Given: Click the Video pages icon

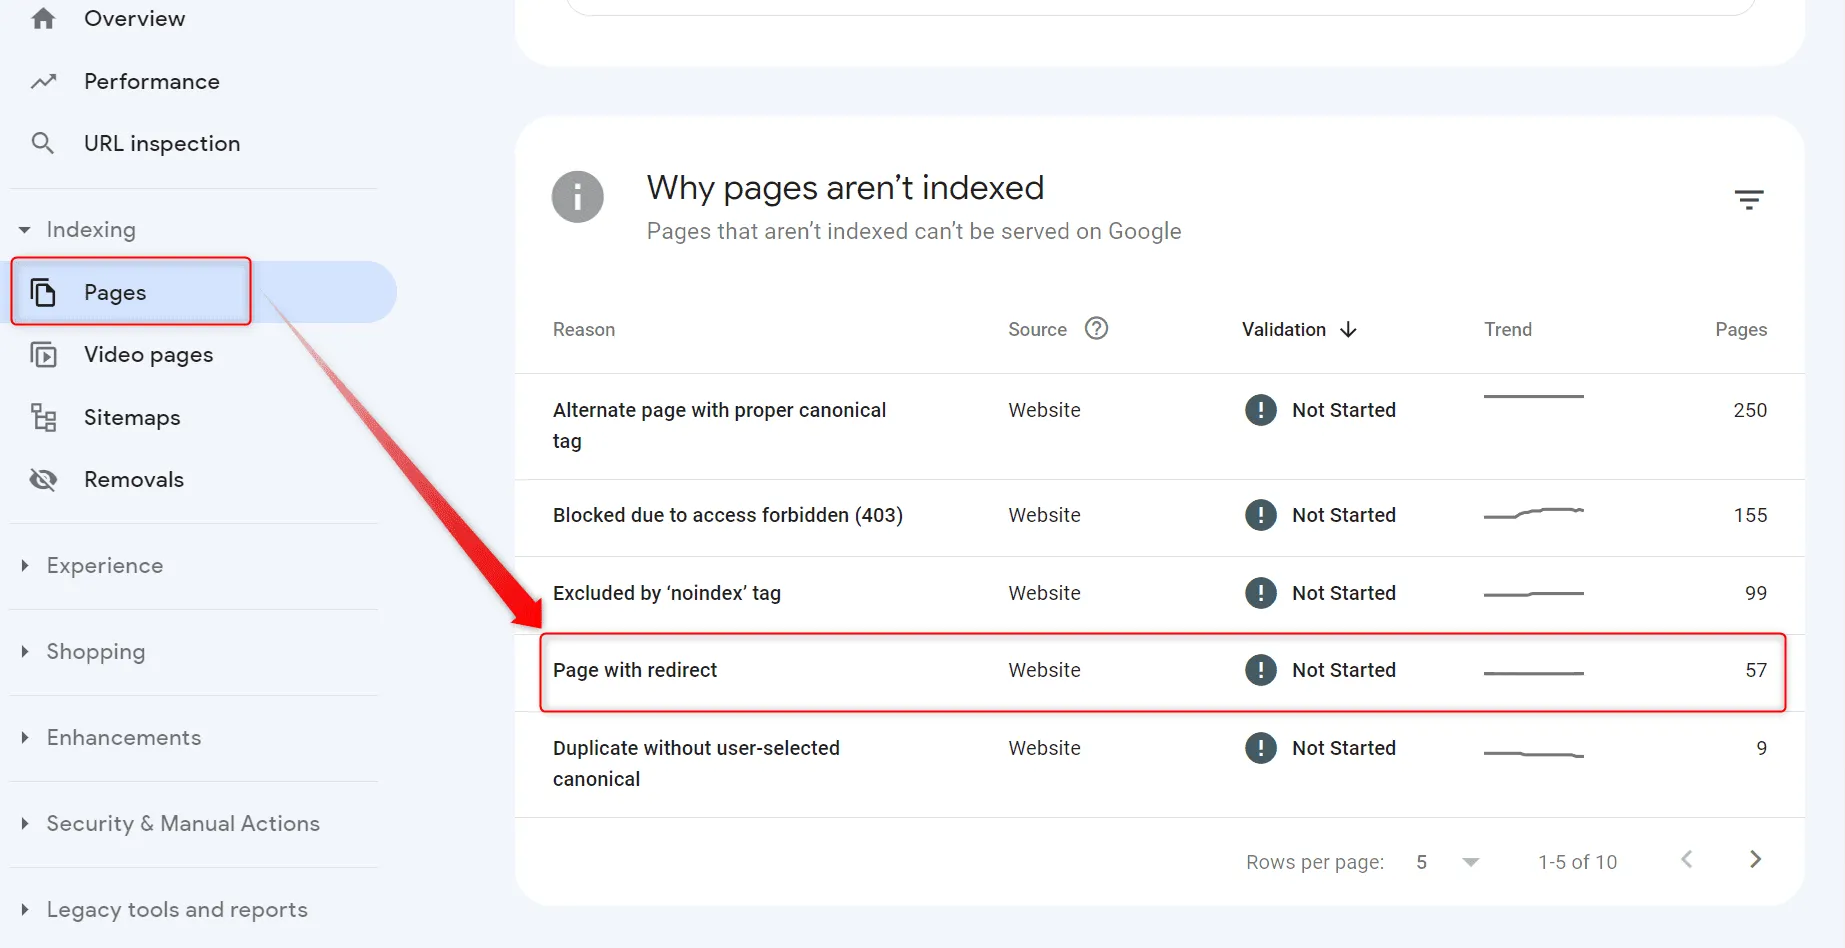Looking at the screenshot, I should tap(43, 354).
